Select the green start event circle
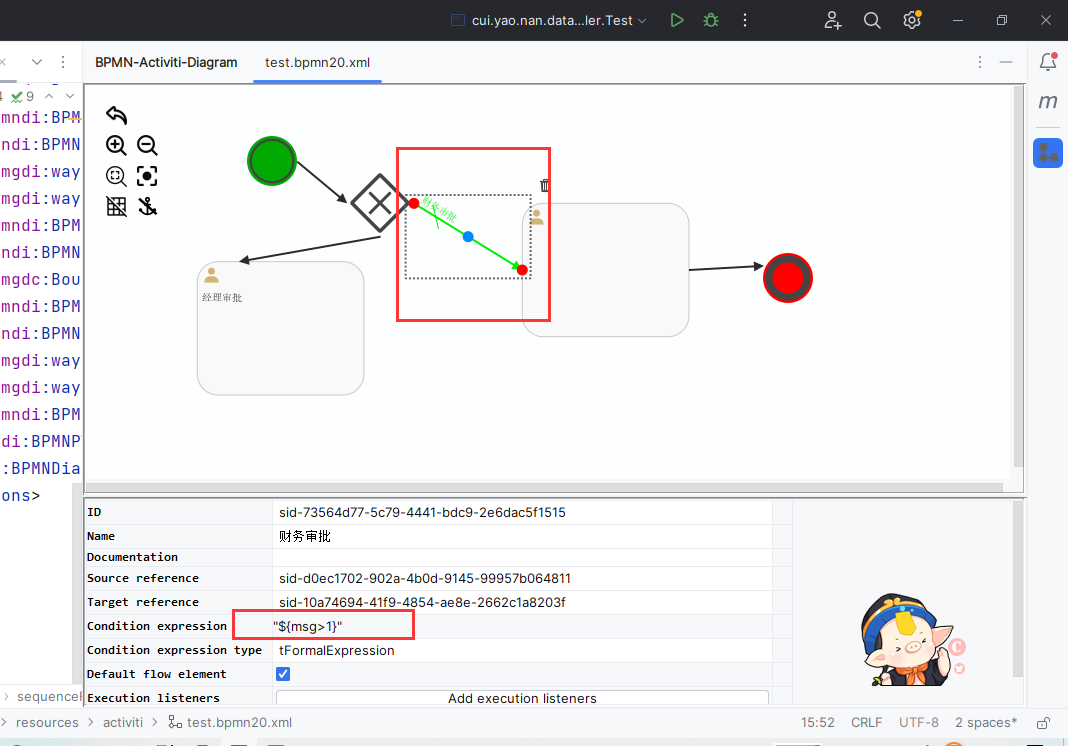The image size is (1068, 746). pyautogui.click(x=272, y=161)
